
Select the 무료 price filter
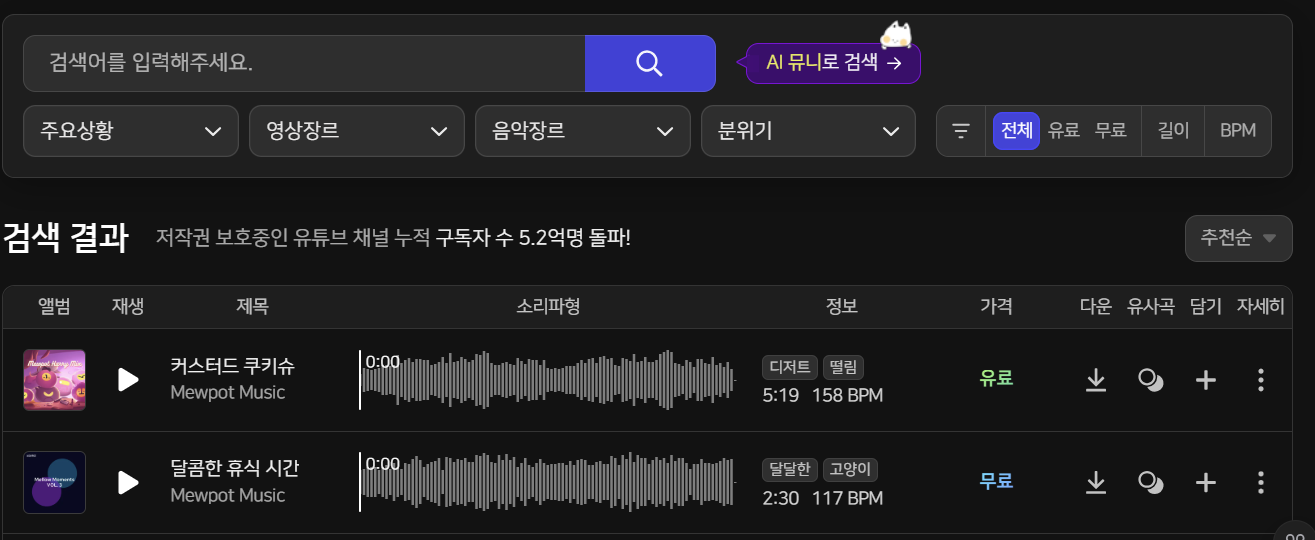(1111, 131)
